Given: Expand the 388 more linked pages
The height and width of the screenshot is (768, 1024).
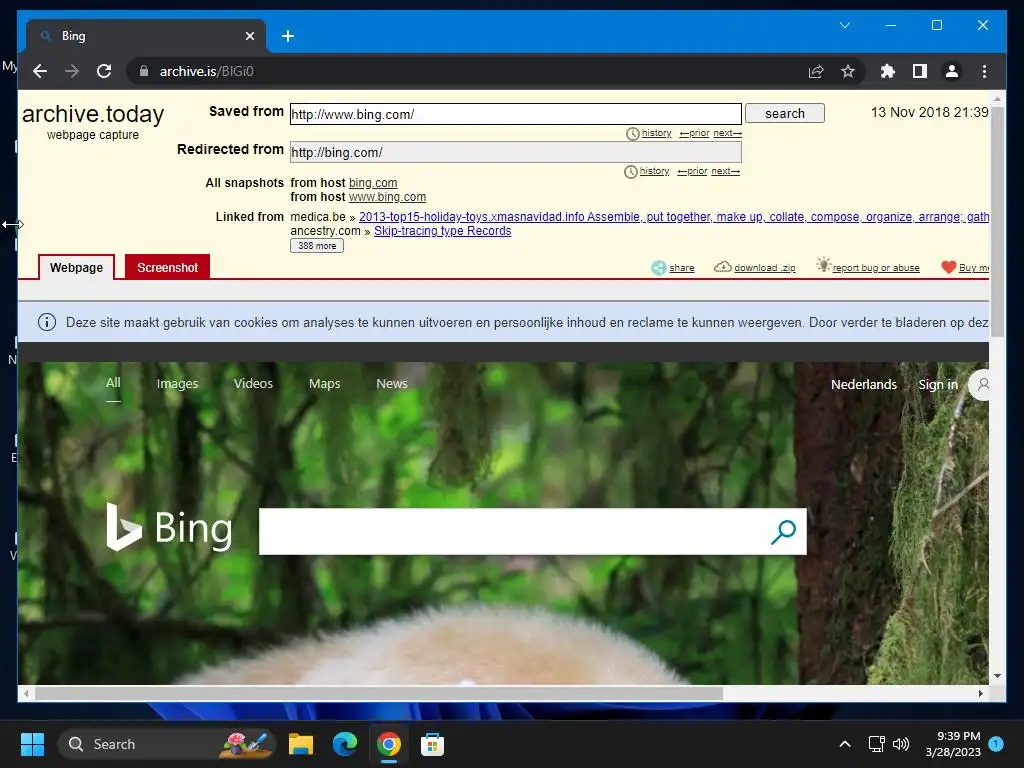Looking at the screenshot, I should click(317, 246).
